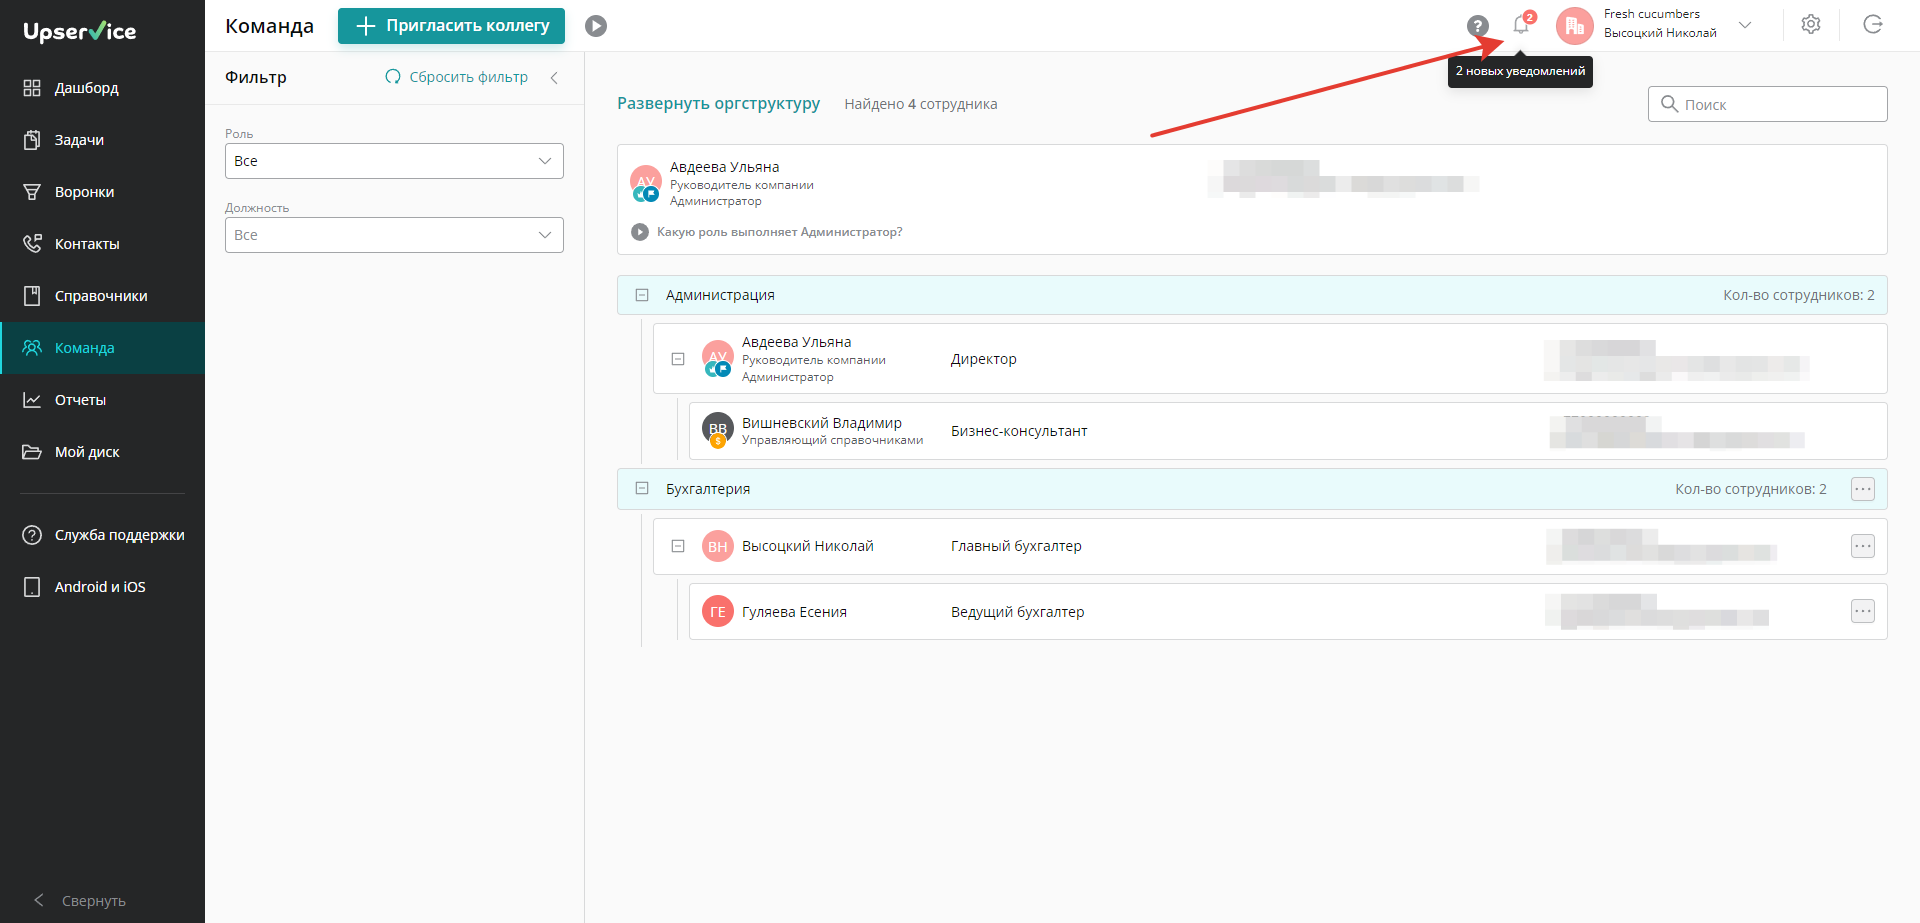Collapse sidebar with Свернуть
1920x923 pixels.
tap(80, 900)
